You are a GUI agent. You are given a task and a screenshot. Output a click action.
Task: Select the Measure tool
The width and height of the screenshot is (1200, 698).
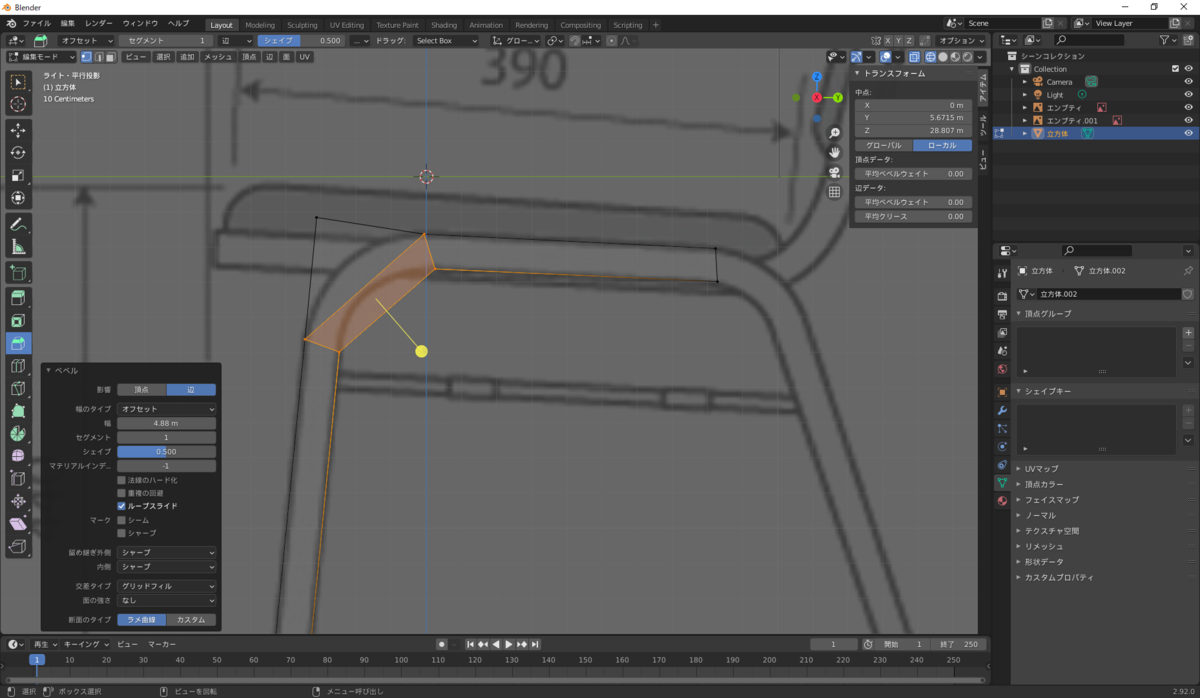pos(18,247)
